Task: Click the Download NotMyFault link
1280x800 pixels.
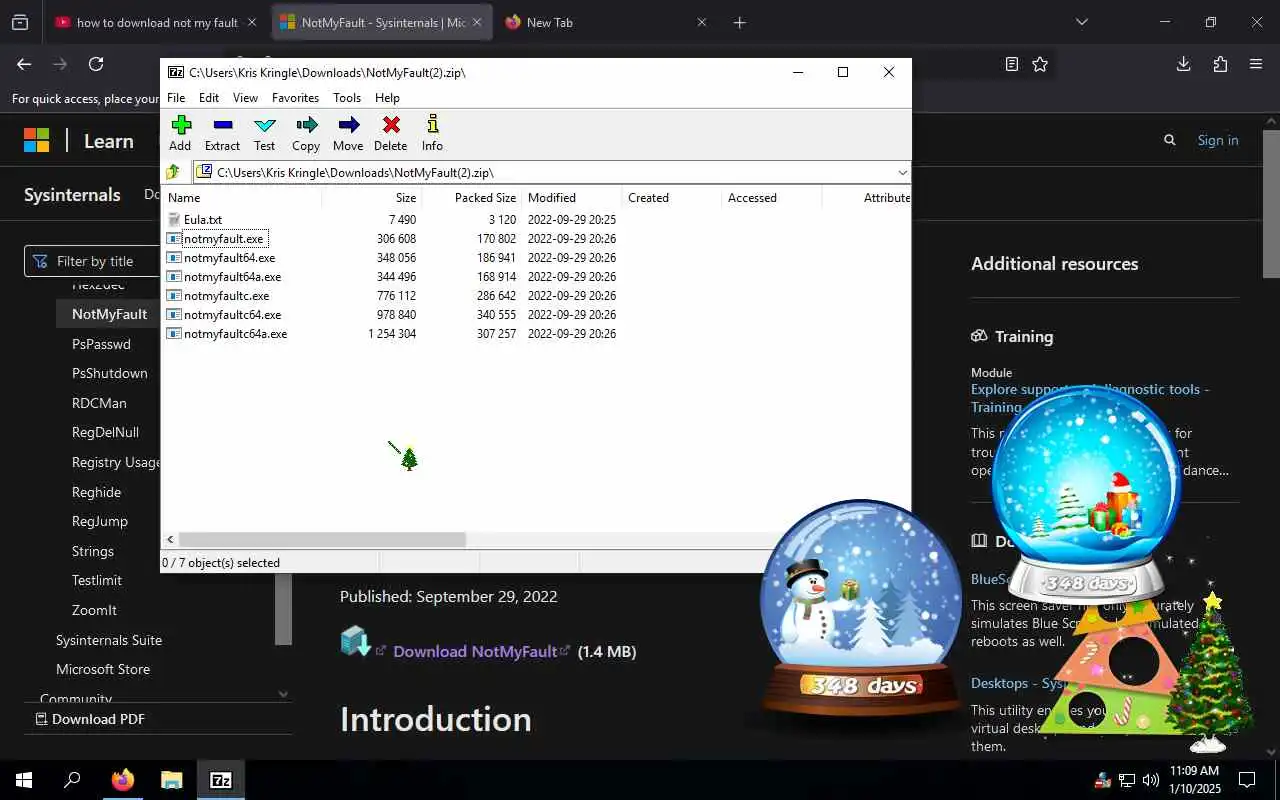Action: click(x=475, y=651)
